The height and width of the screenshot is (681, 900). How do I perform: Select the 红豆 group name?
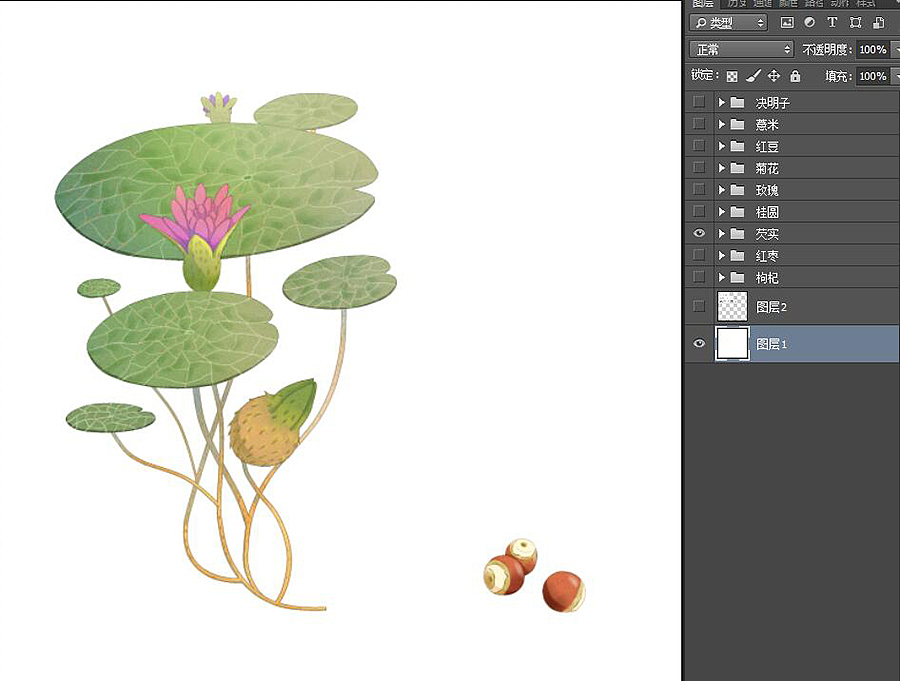pos(767,146)
